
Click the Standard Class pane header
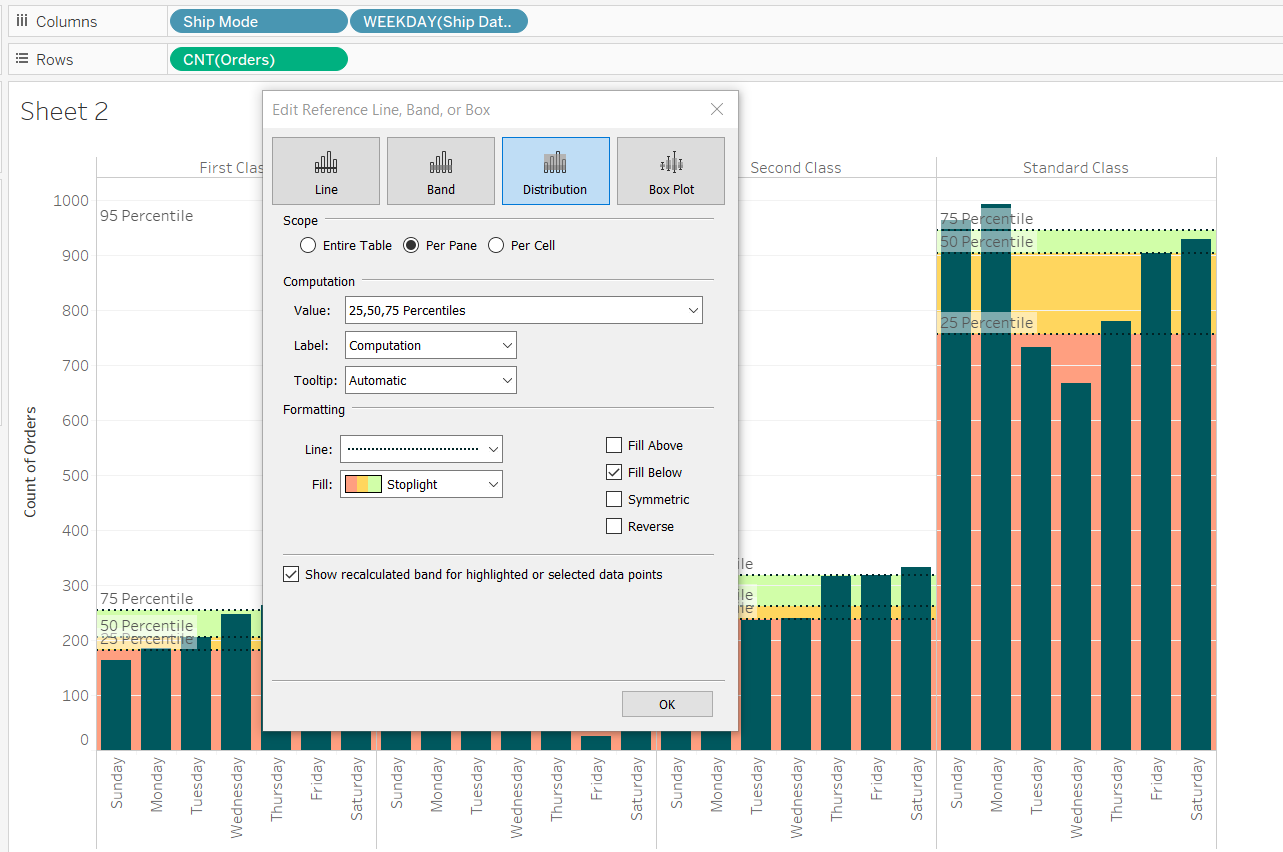coord(1076,168)
